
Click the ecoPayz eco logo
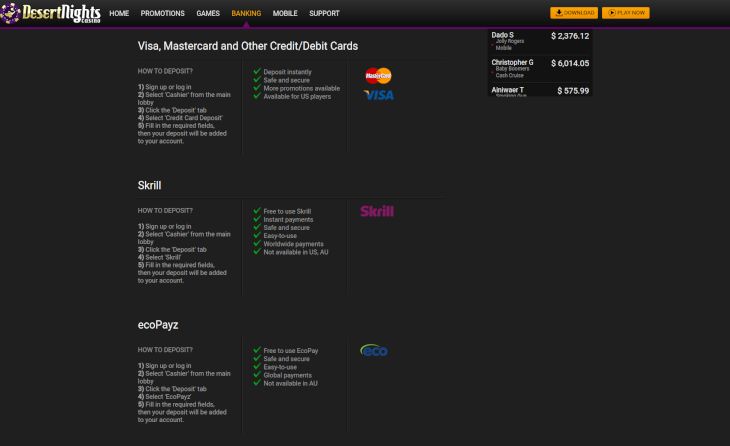pos(374,350)
